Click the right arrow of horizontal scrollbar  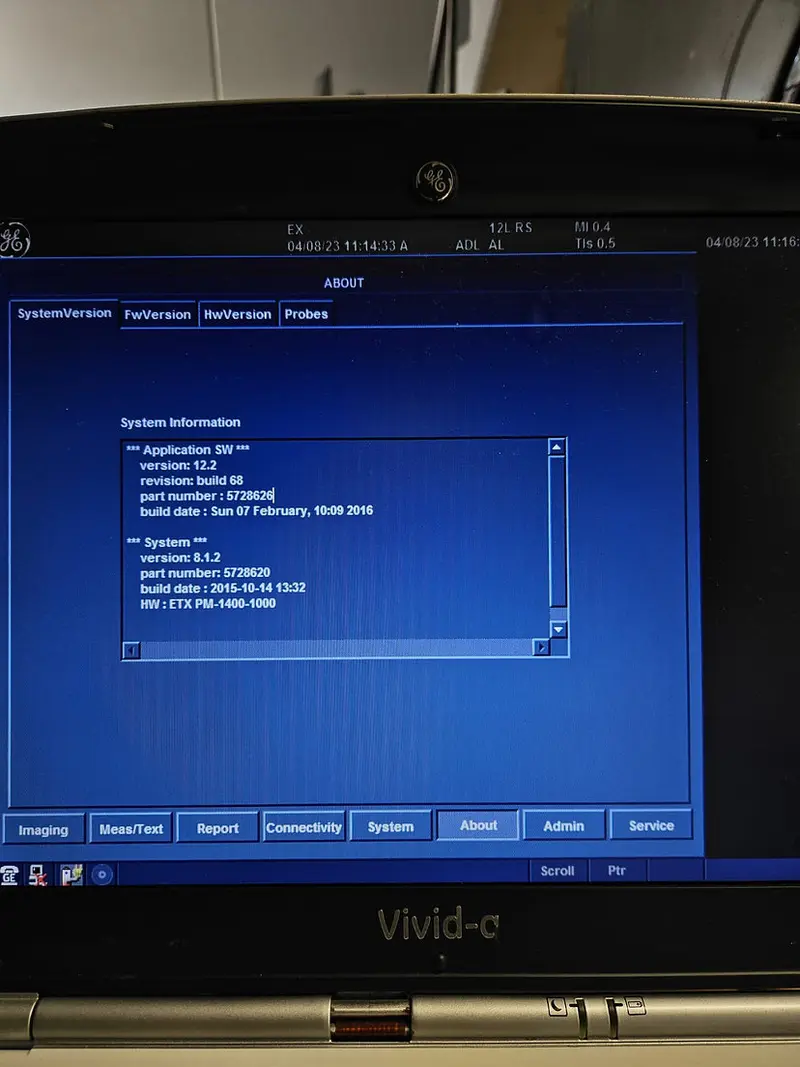point(541,647)
